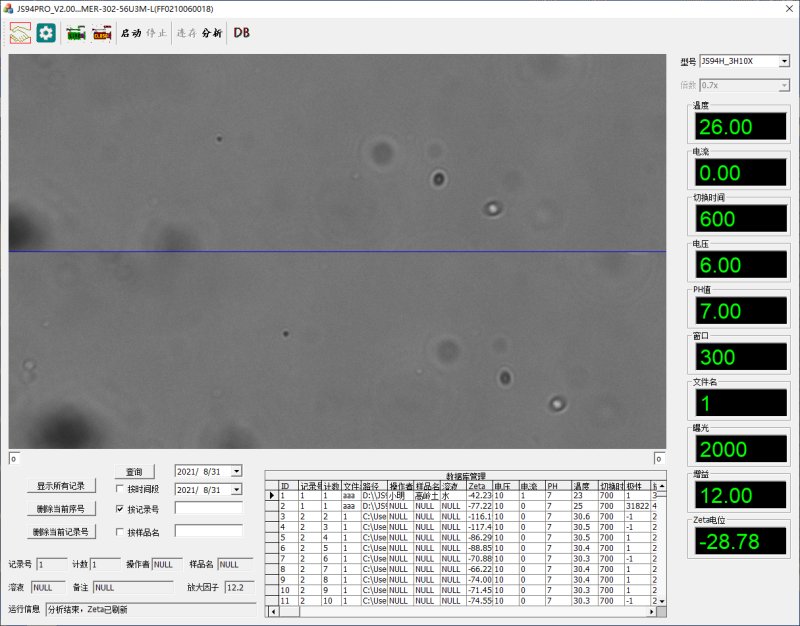Select the Zeta column header in table
The width and height of the screenshot is (800, 626).
coord(477,485)
